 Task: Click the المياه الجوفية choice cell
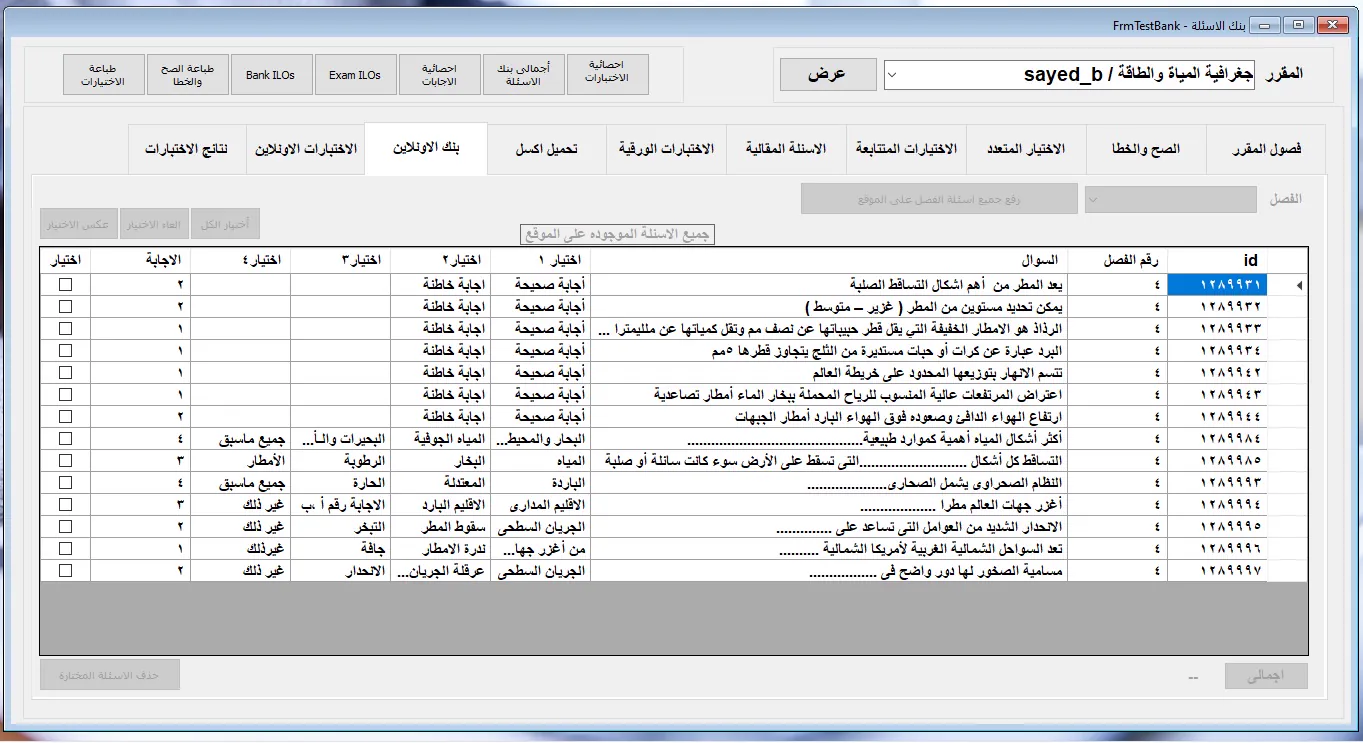point(440,439)
